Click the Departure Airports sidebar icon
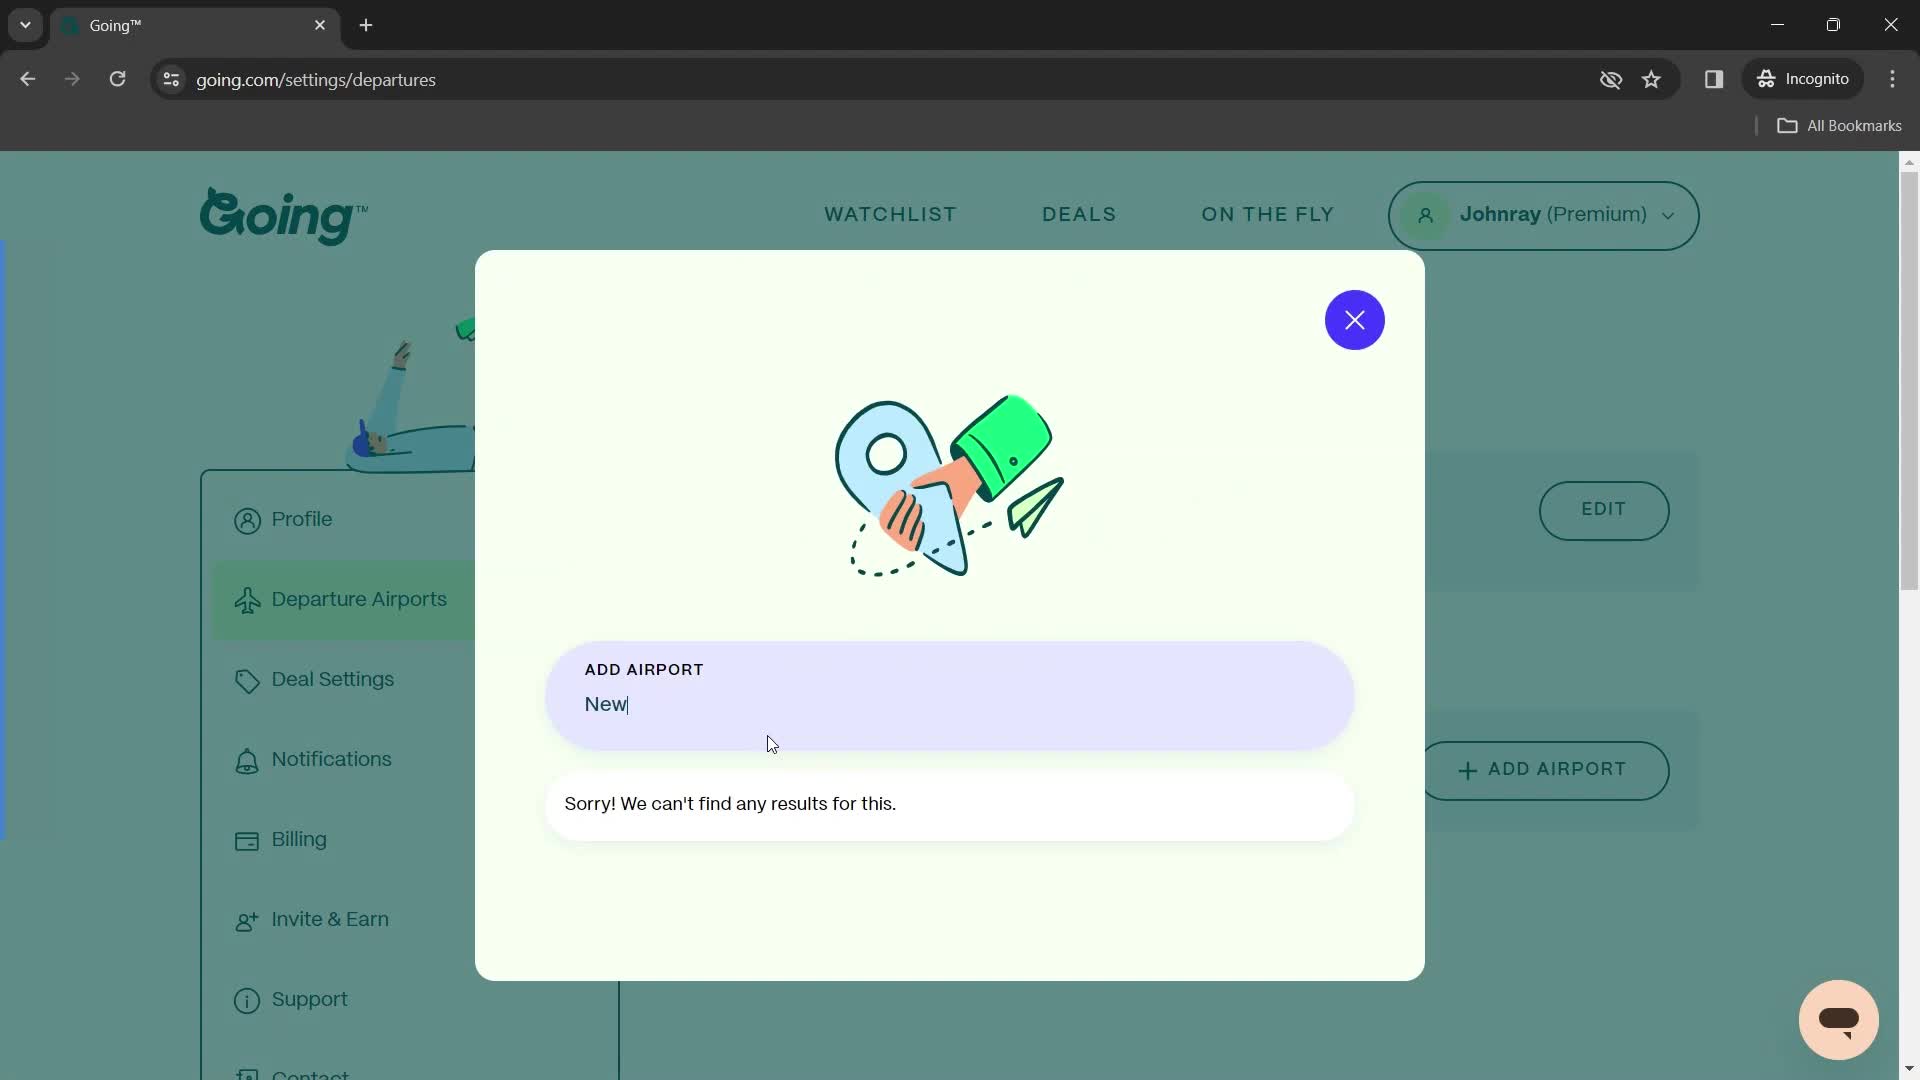This screenshot has height=1080, width=1920. (248, 600)
